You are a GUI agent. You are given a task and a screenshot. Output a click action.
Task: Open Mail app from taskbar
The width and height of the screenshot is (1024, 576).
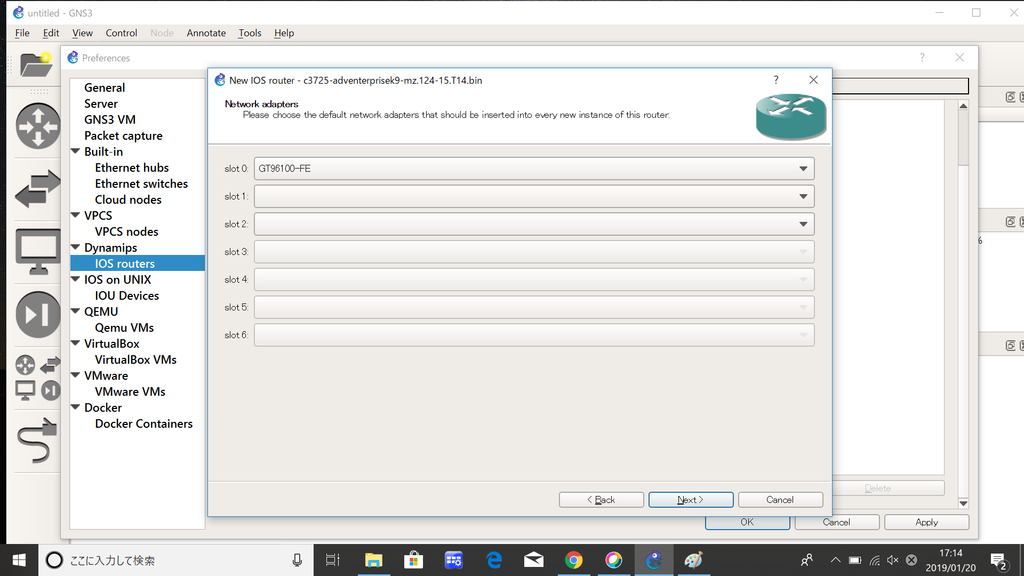[534, 560]
